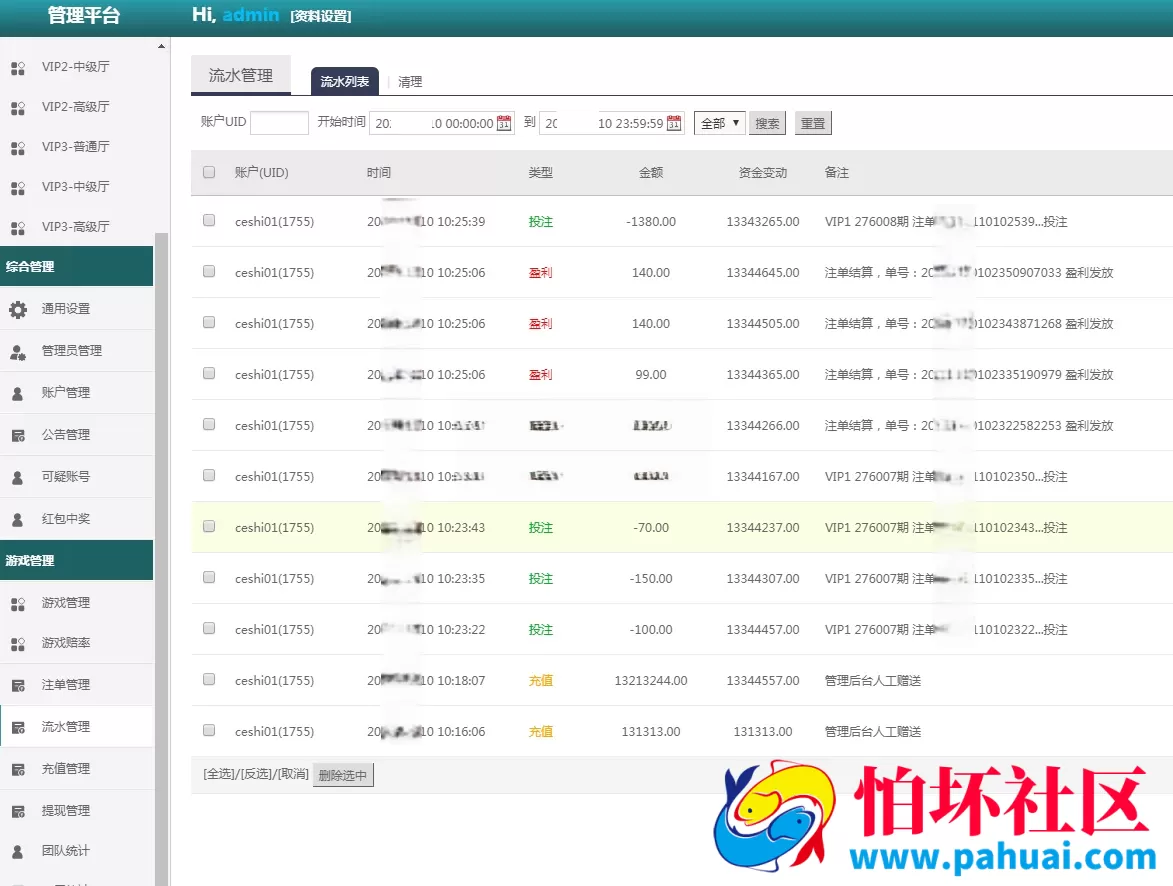Open the start time calendar picker
Image resolution: width=1173 pixels, height=886 pixels.
(504, 123)
